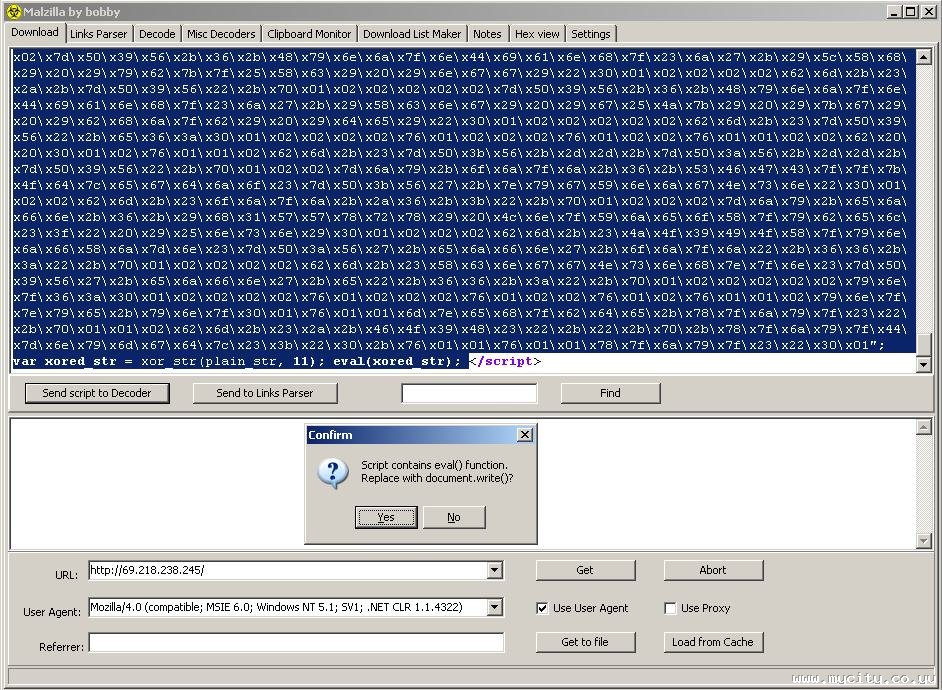This screenshot has height=690, width=942.
Task: Switch to the Clipboard Monitor tab
Action: click(x=309, y=34)
